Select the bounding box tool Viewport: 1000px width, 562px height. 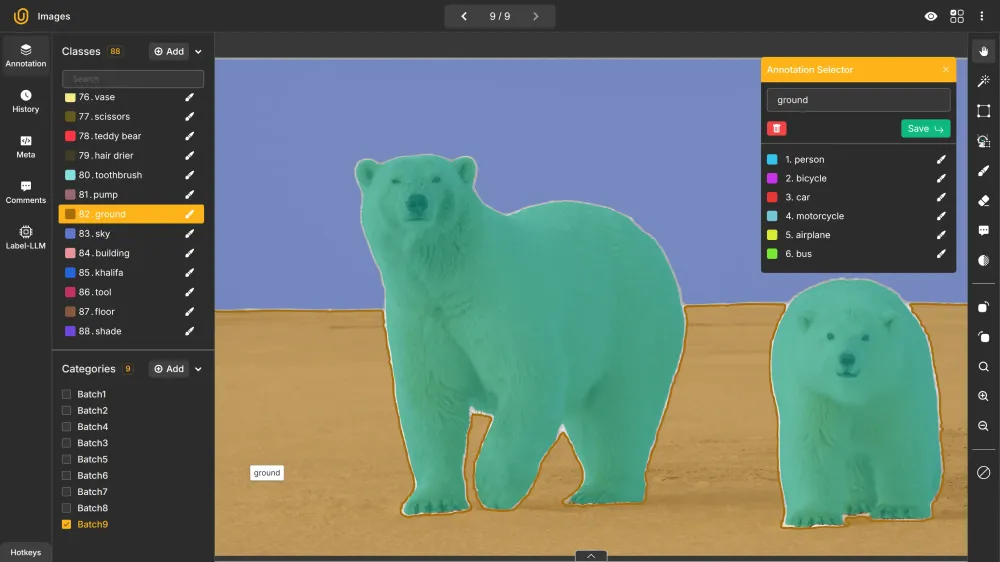tap(984, 111)
